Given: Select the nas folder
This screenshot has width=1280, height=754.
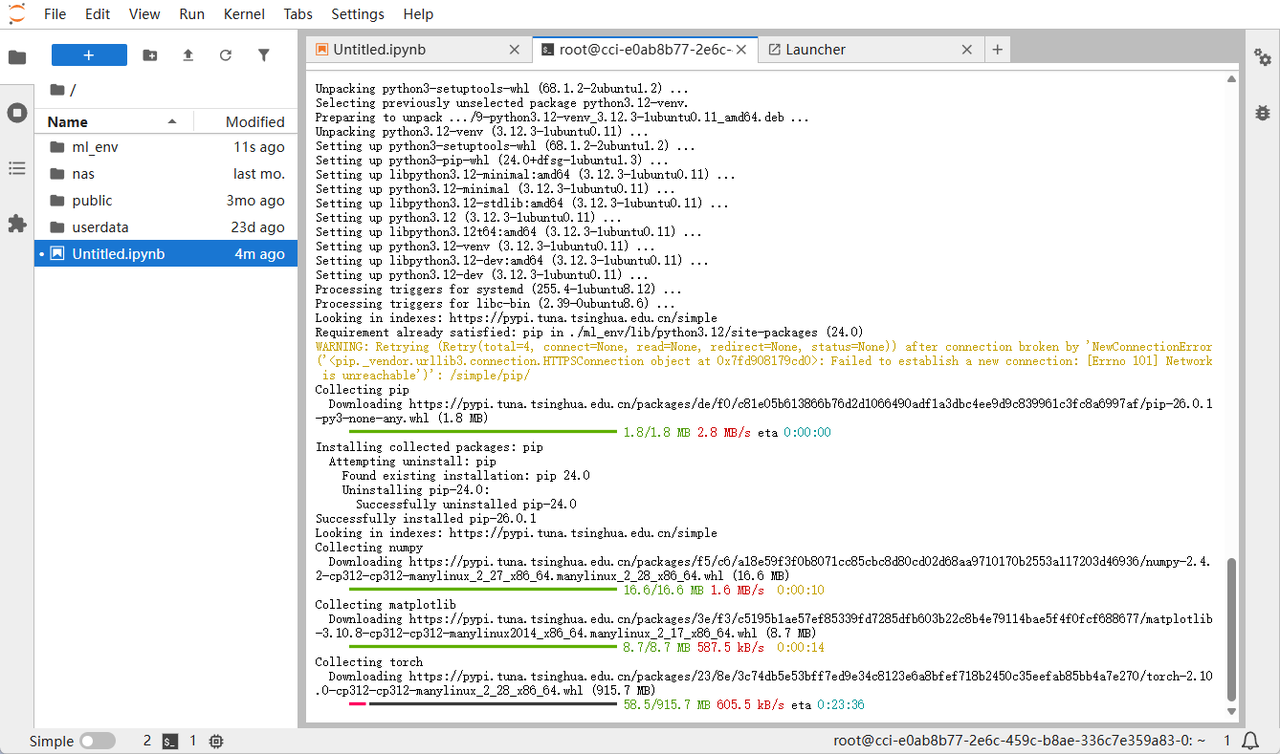Looking at the screenshot, I should click(x=166, y=174).
